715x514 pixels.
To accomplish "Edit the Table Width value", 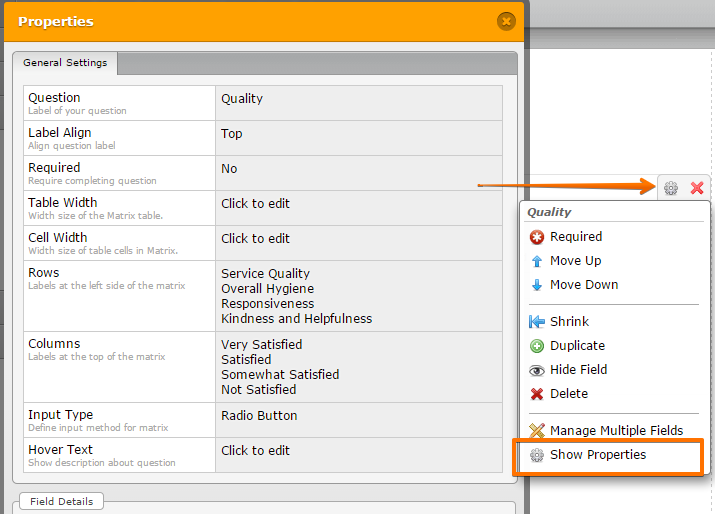I will point(255,204).
